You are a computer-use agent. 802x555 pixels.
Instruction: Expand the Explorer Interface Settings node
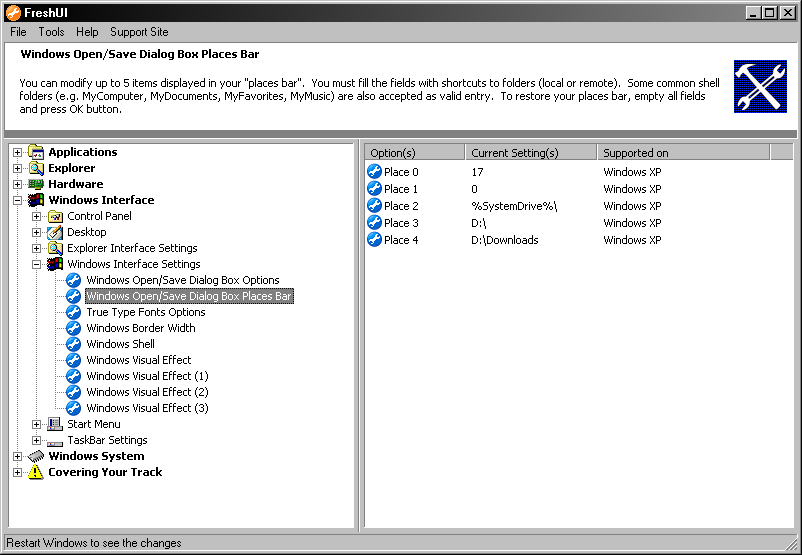point(36,249)
